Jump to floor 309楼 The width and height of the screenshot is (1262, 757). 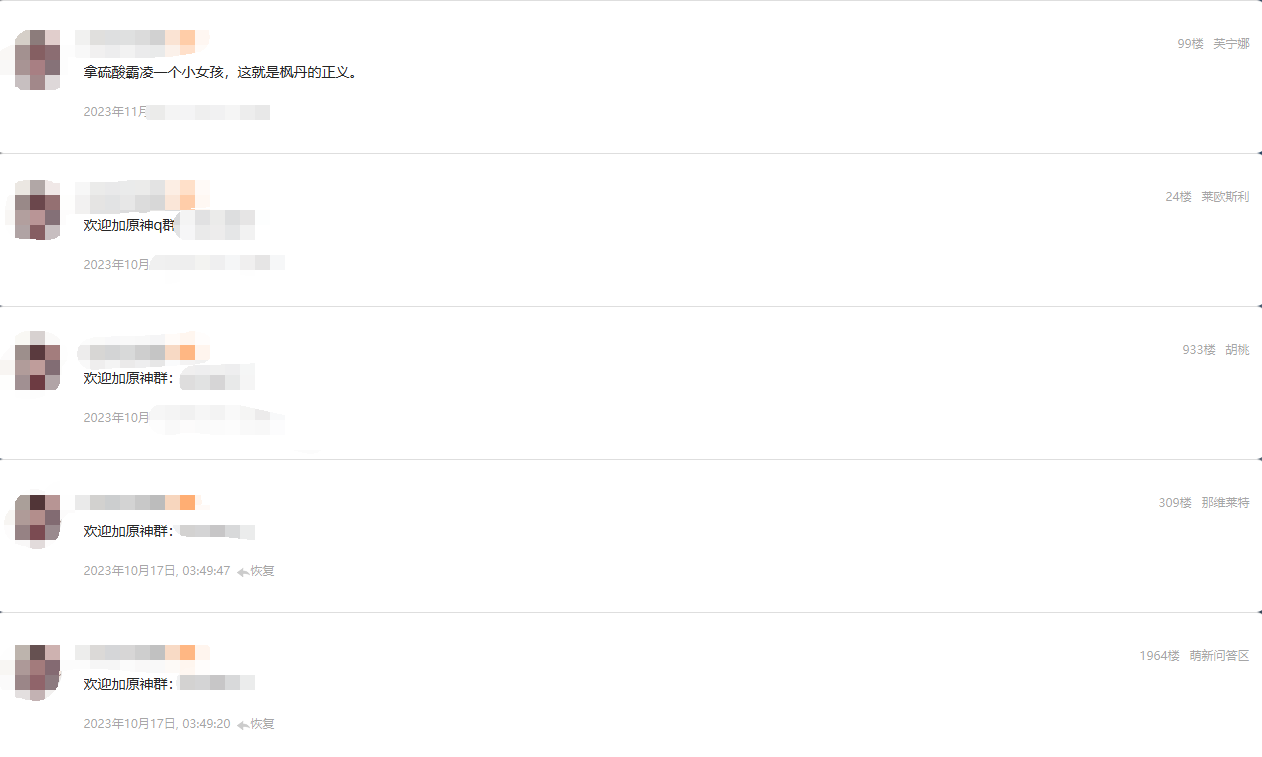[x=1175, y=503]
